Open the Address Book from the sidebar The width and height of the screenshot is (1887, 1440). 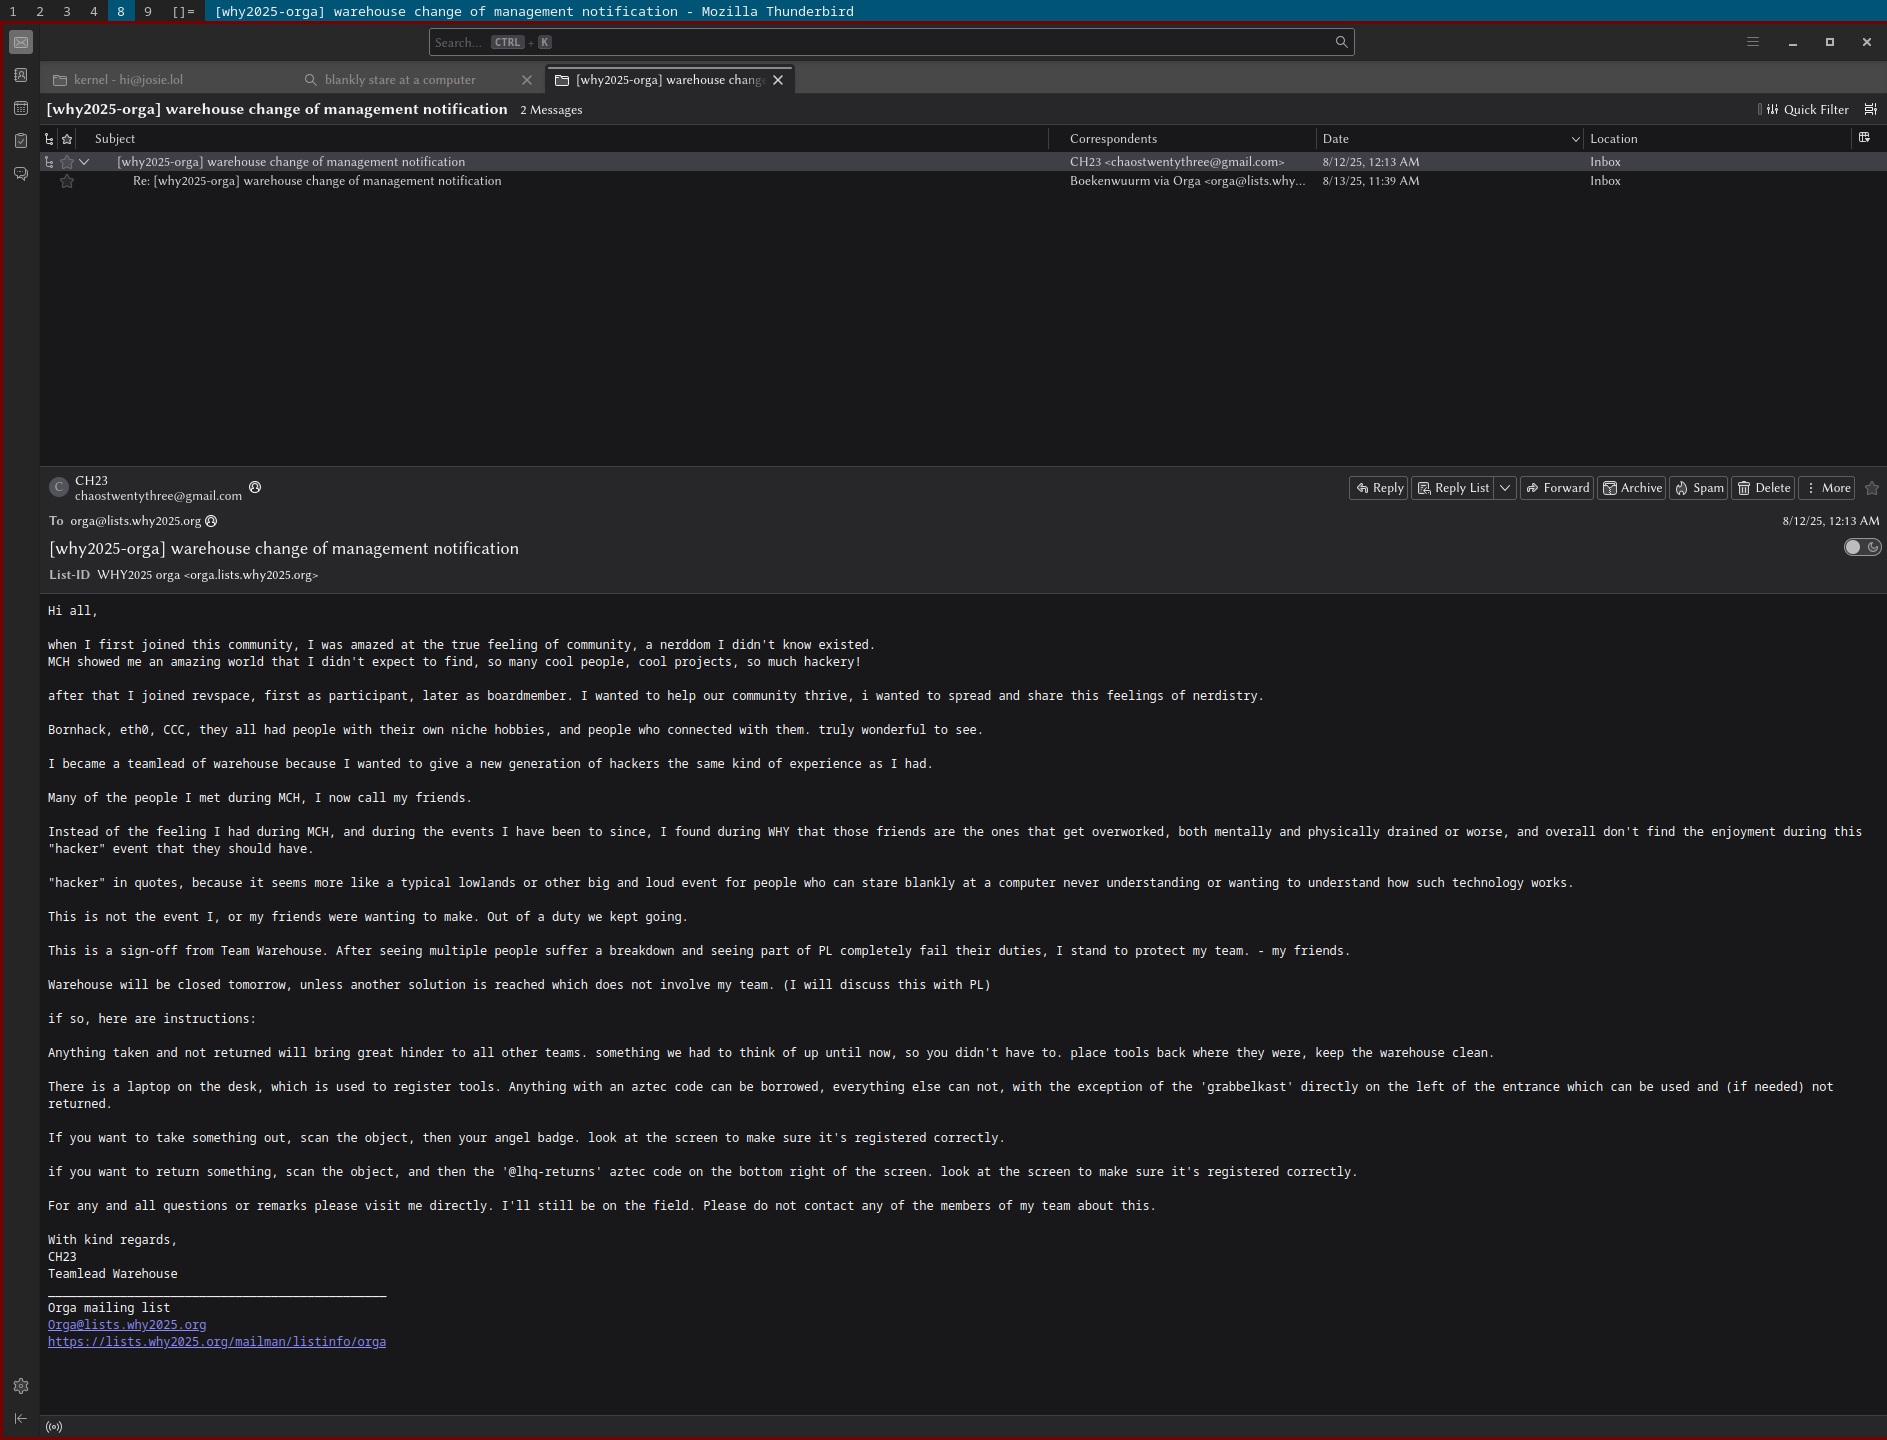click(20, 75)
